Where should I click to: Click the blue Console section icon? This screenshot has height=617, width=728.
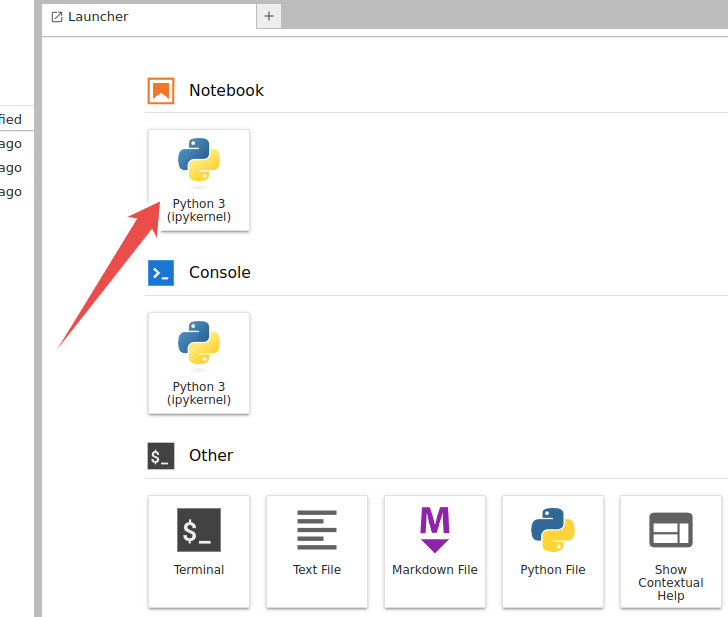[x=161, y=273]
